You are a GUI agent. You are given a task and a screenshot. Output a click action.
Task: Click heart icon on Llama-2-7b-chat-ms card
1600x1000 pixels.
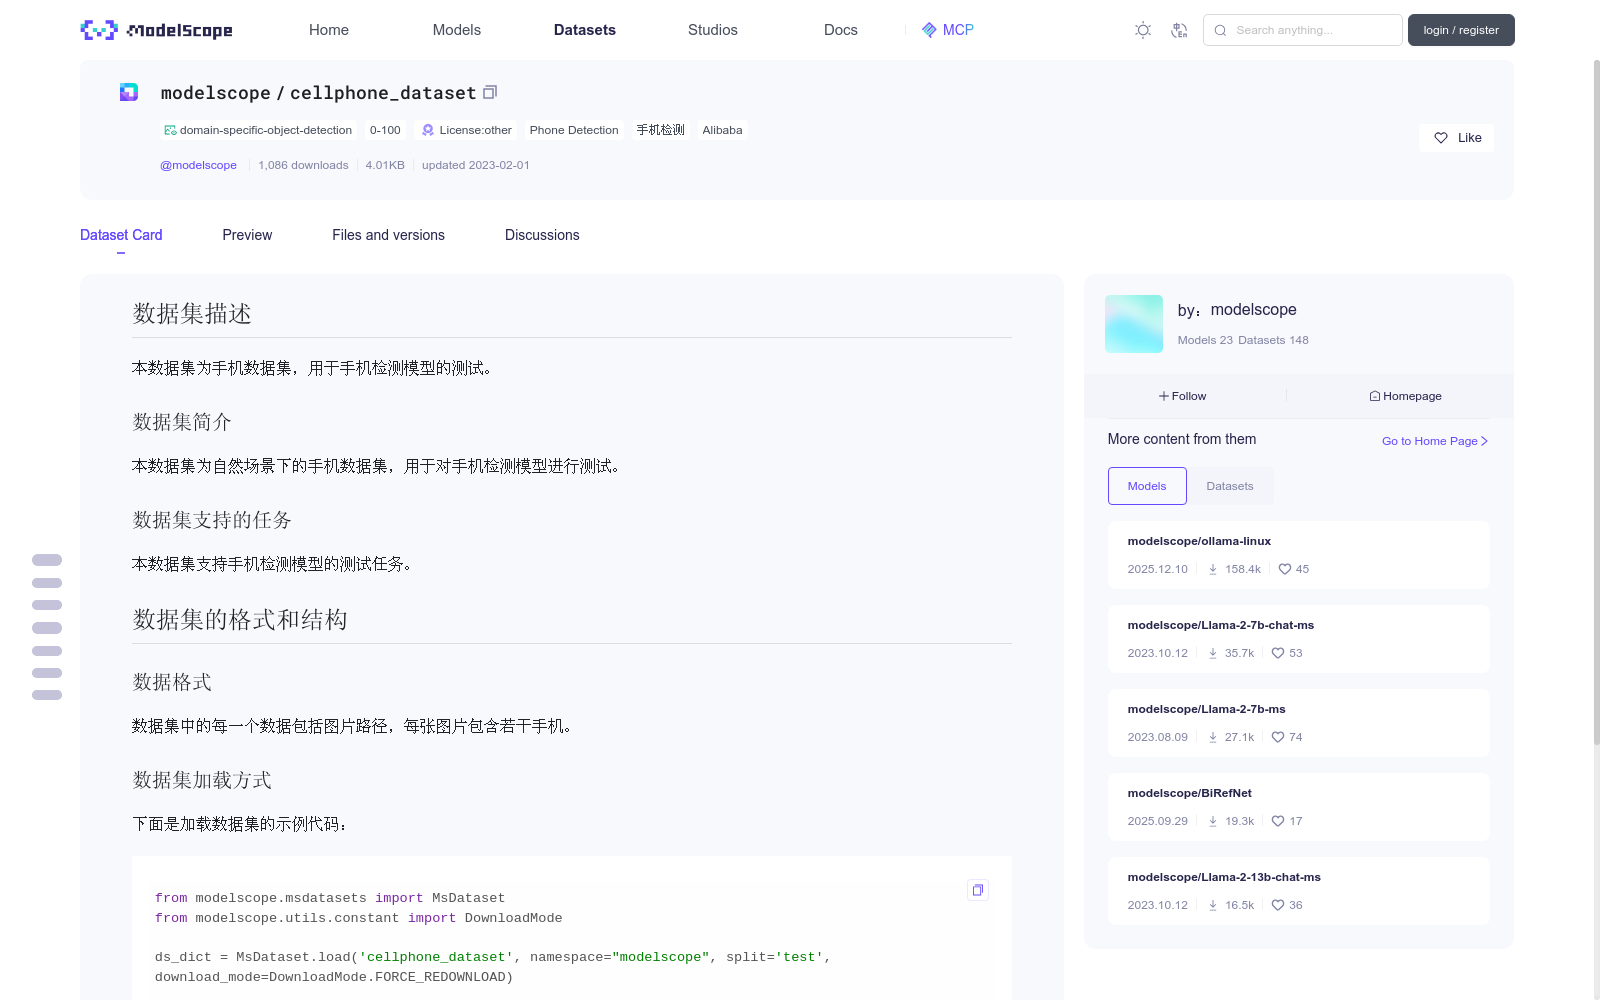point(1278,653)
